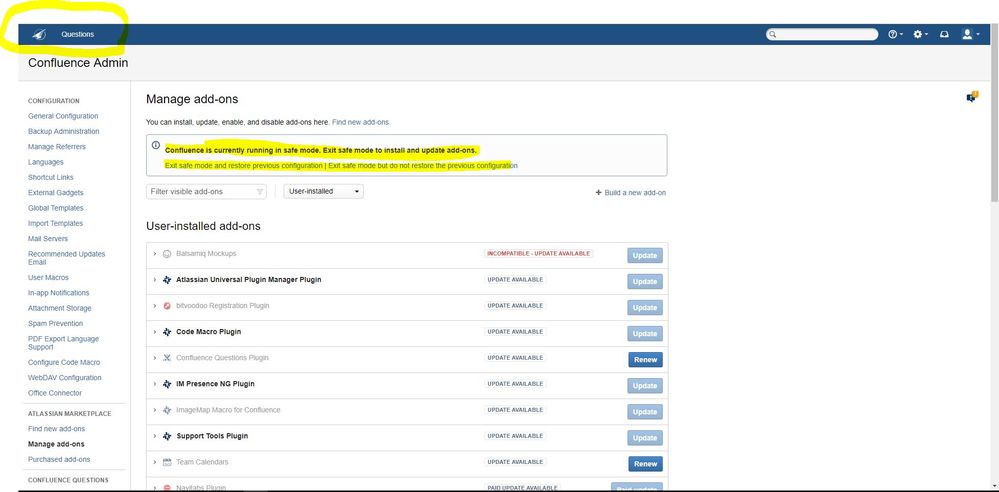999x492 pixels.
Task: Click the Confluence Questions Plugin icon
Action: (x=167, y=358)
